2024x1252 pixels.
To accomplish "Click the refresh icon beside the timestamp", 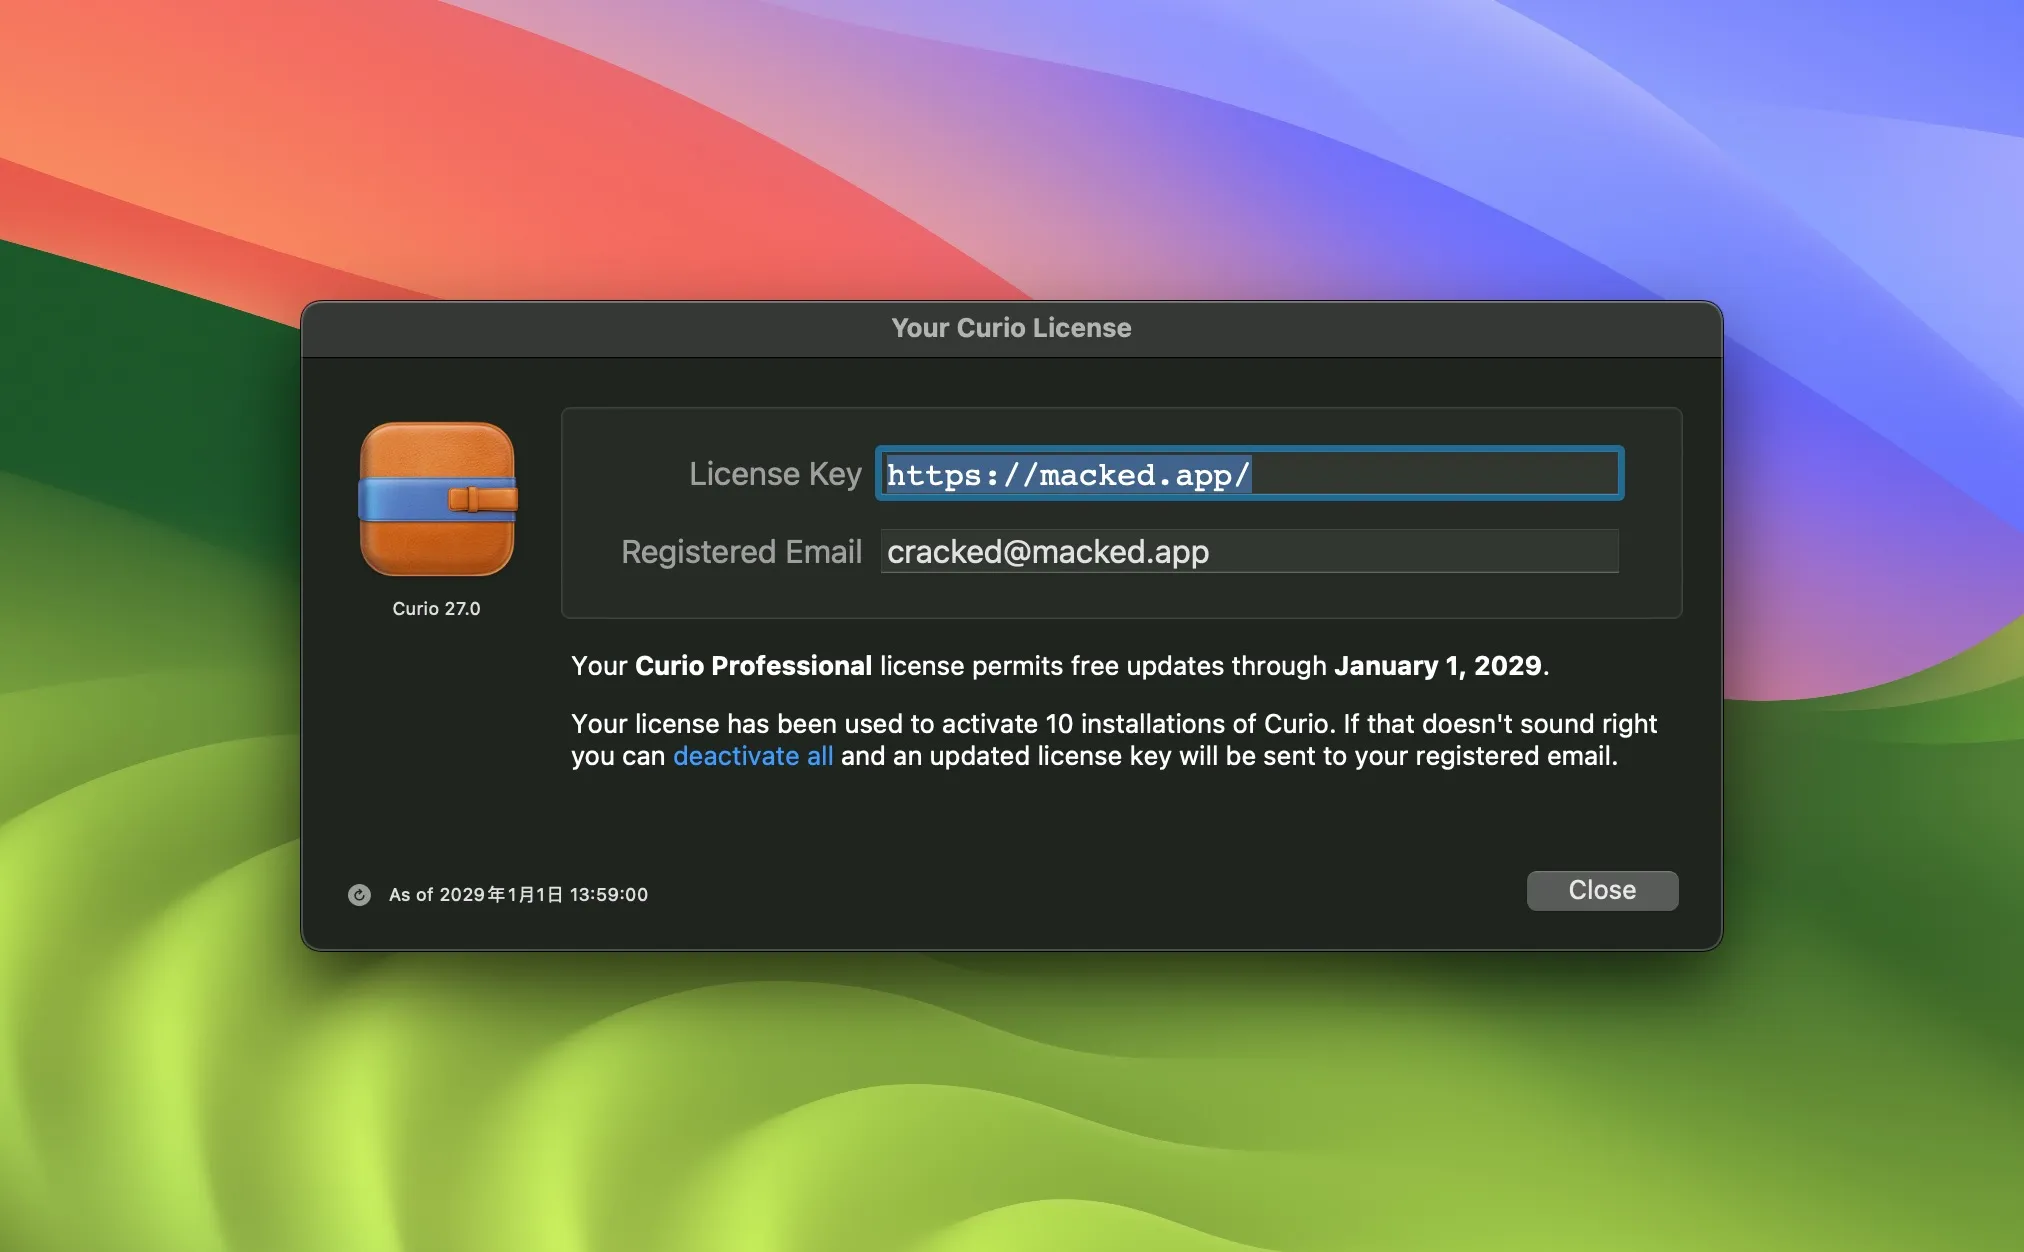I will [x=359, y=895].
